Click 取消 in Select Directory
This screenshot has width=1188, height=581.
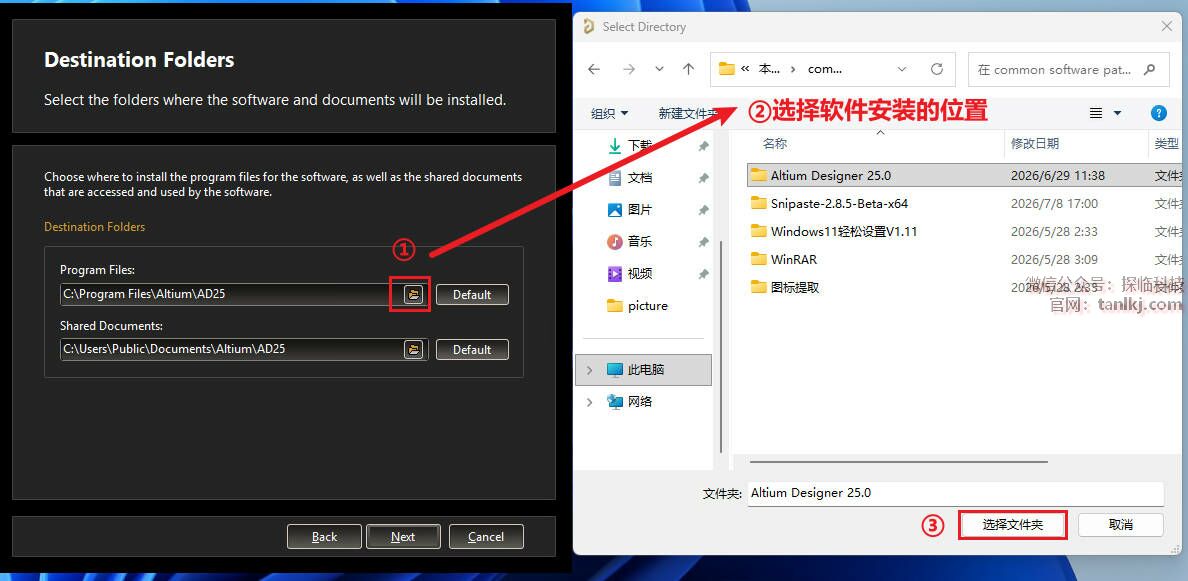[x=1121, y=525]
